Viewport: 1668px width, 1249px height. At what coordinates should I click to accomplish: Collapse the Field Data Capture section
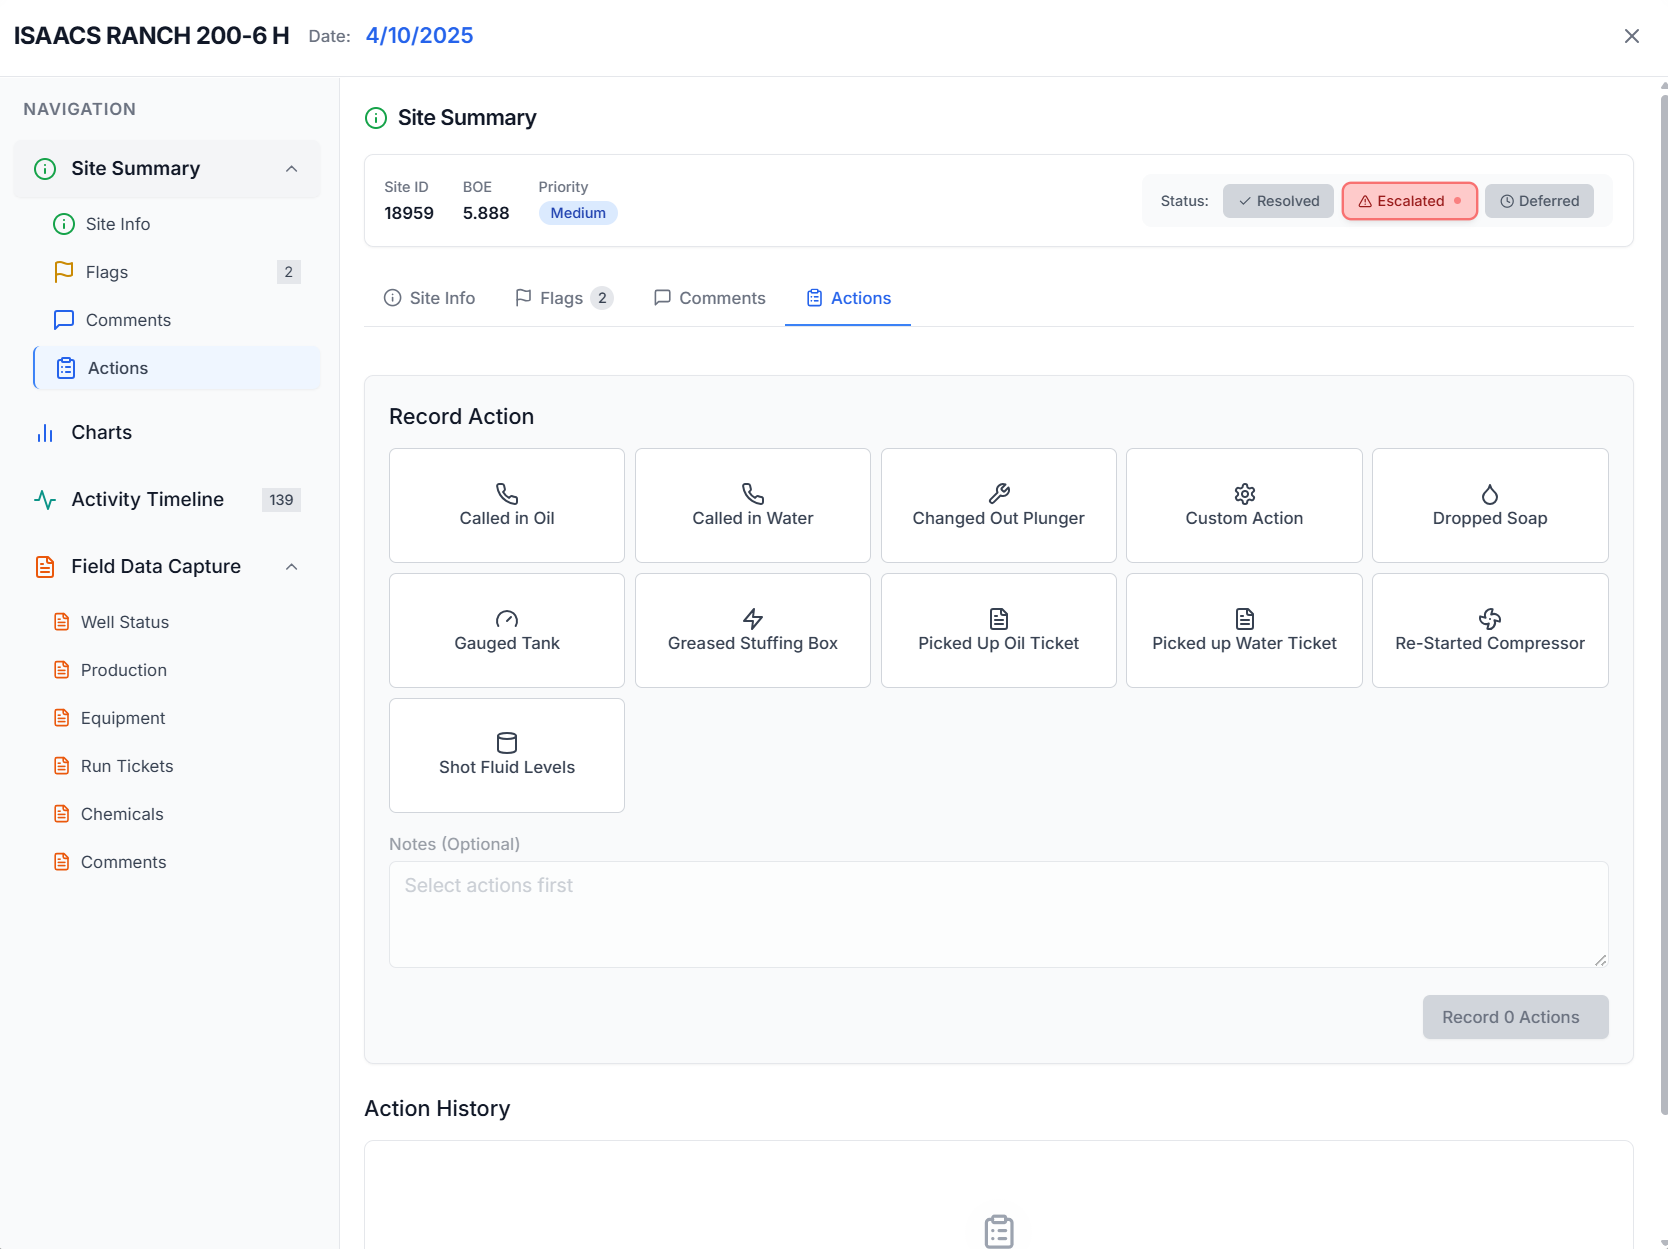point(291,566)
